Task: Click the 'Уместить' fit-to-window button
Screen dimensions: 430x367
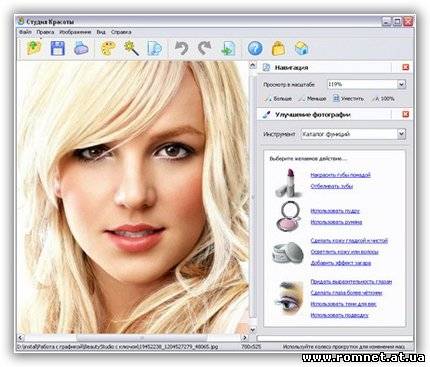Action: pyautogui.click(x=349, y=99)
